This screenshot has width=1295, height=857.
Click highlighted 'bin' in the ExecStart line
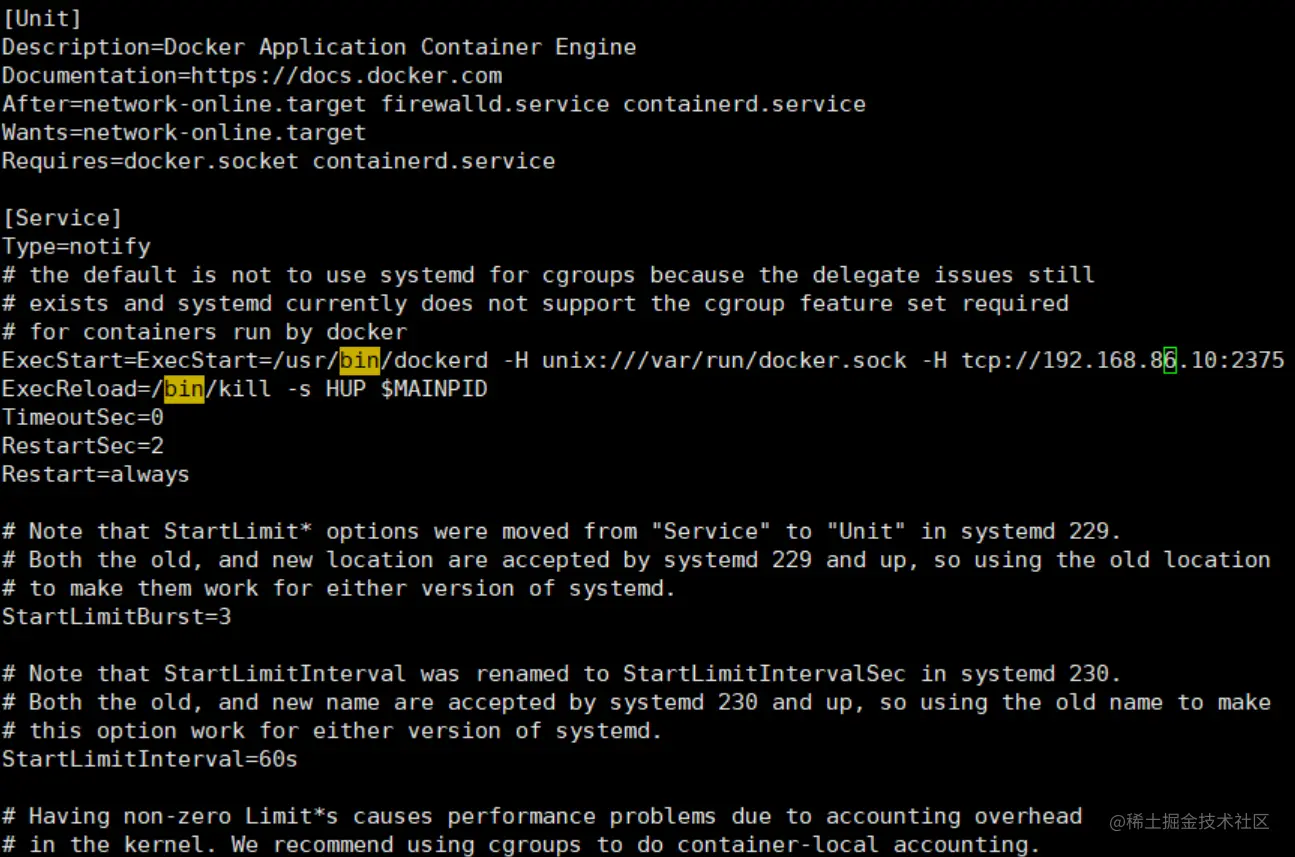click(360, 360)
